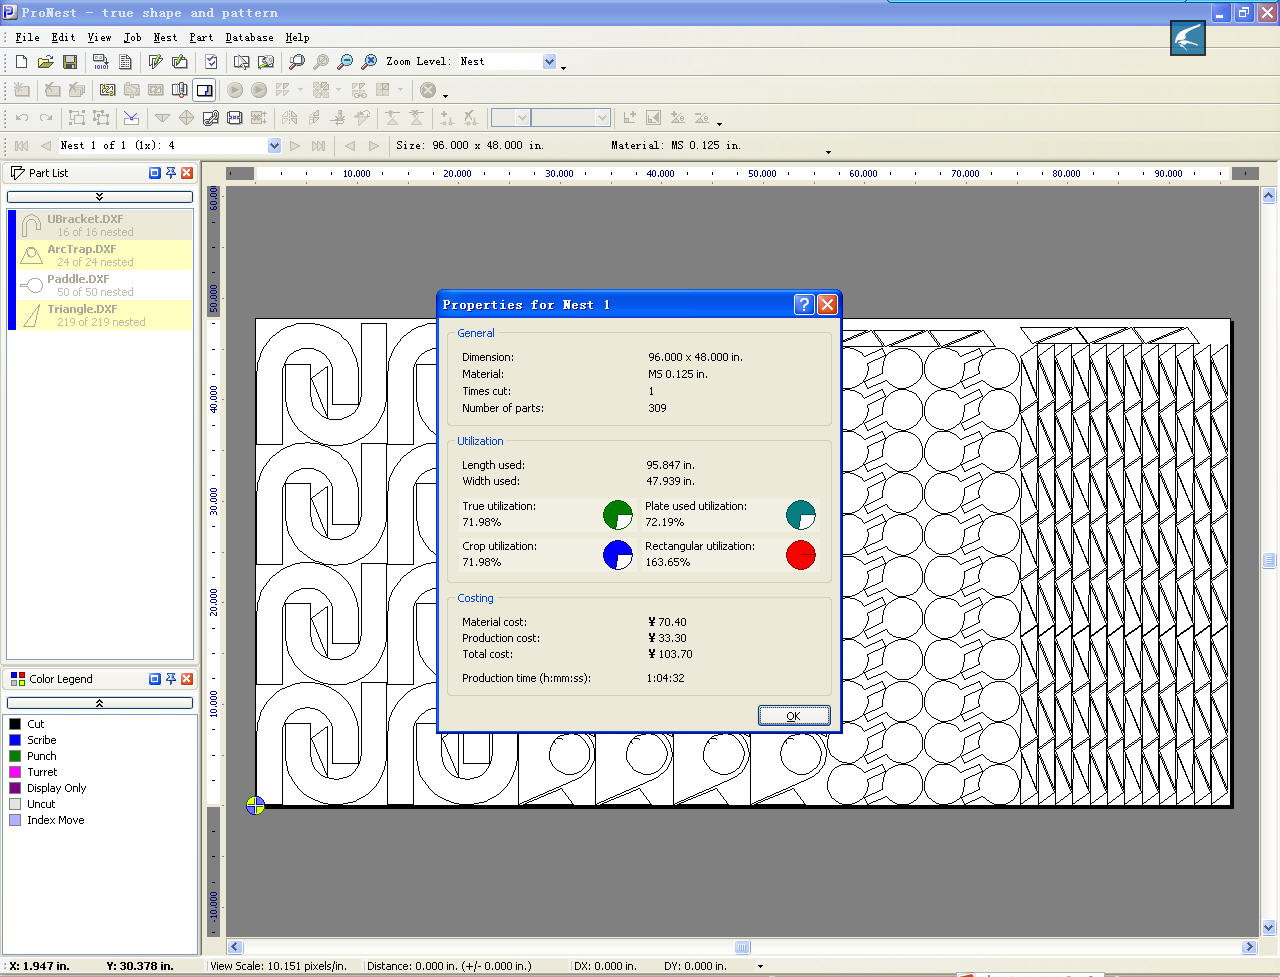Save the job with the floppy disk icon
Image resolution: width=1280 pixels, height=977 pixels.
[x=70, y=62]
